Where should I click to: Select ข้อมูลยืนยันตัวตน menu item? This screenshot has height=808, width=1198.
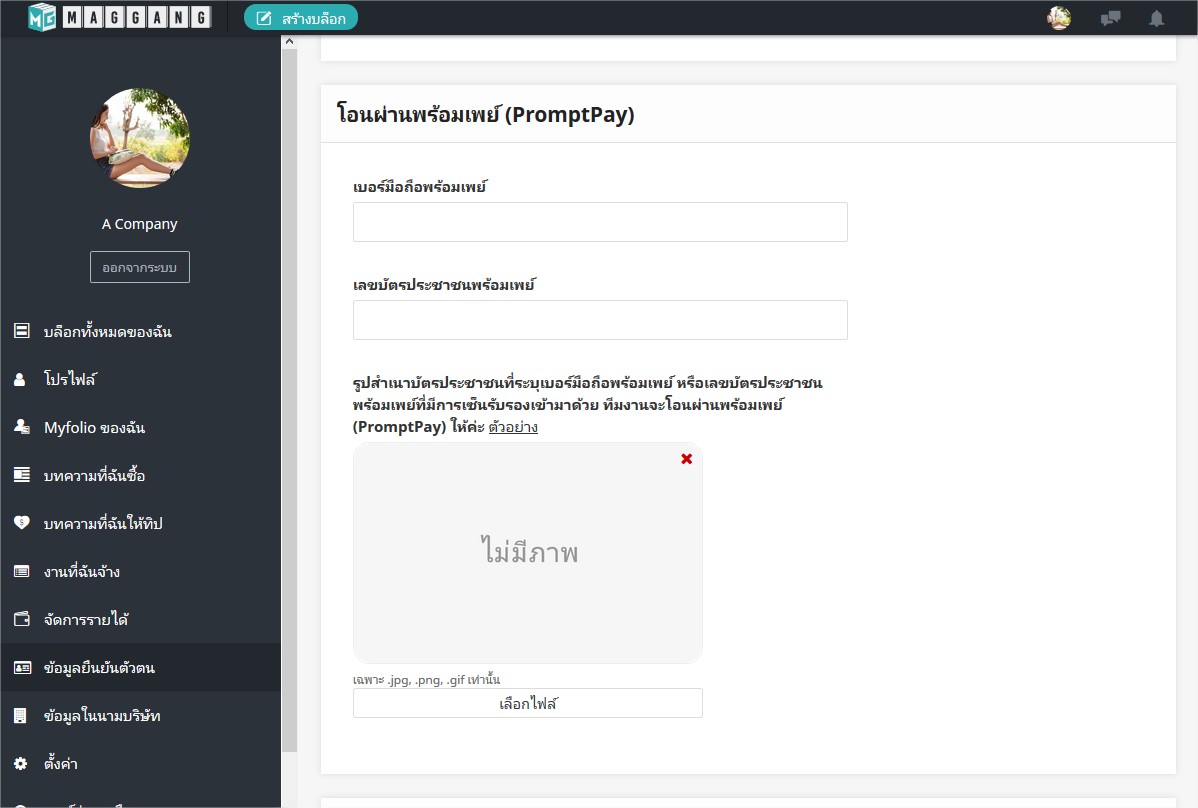click(x=99, y=667)
